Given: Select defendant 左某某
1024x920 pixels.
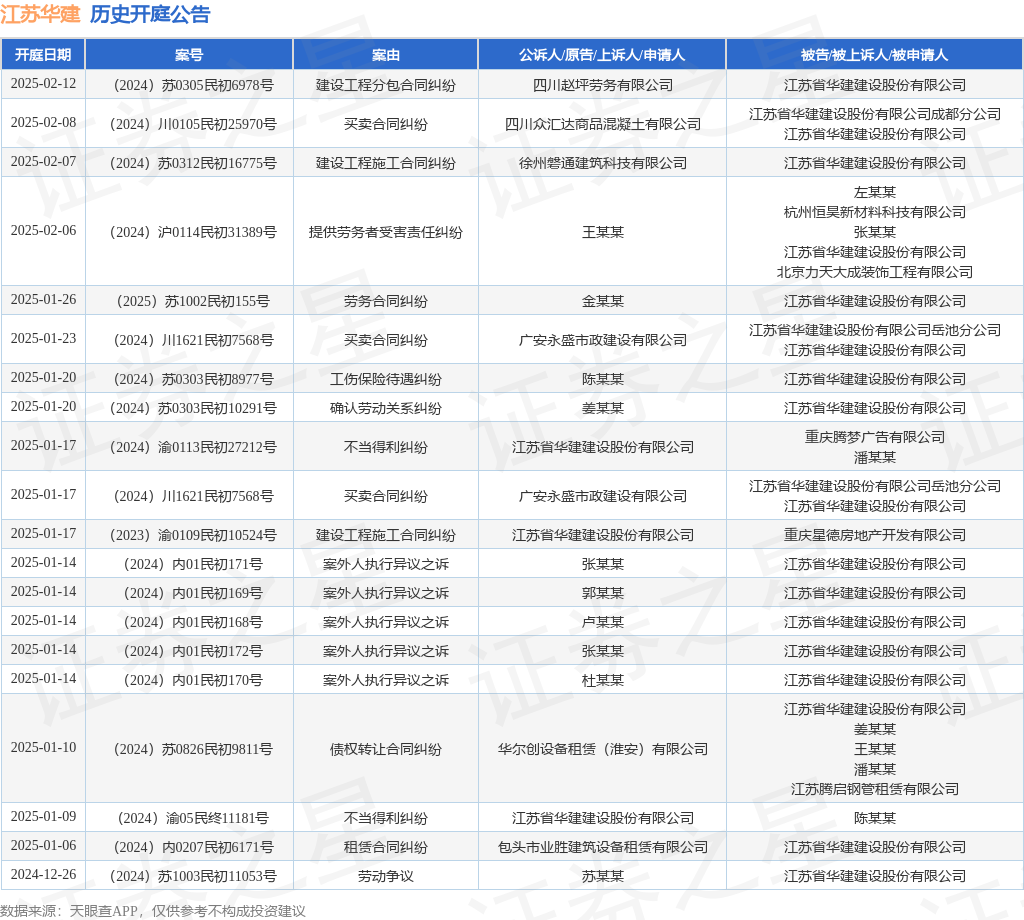Looking at the screenshot, I should pyautogui.click(x=874, y=193).
